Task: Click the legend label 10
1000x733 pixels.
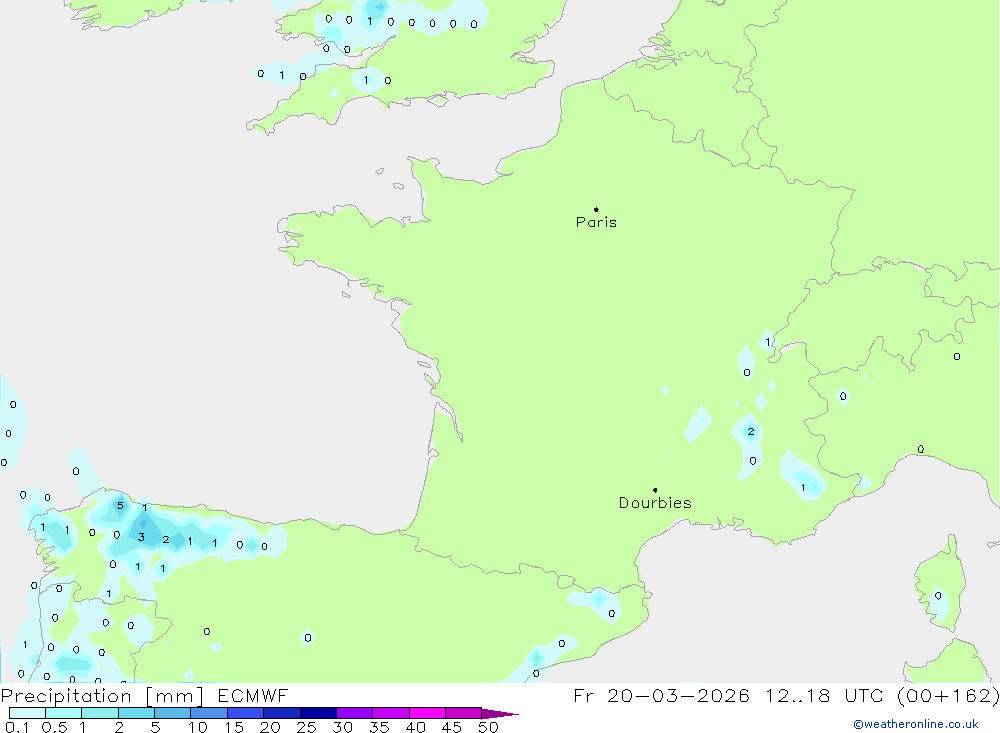Action: click(x=198, y=727)
